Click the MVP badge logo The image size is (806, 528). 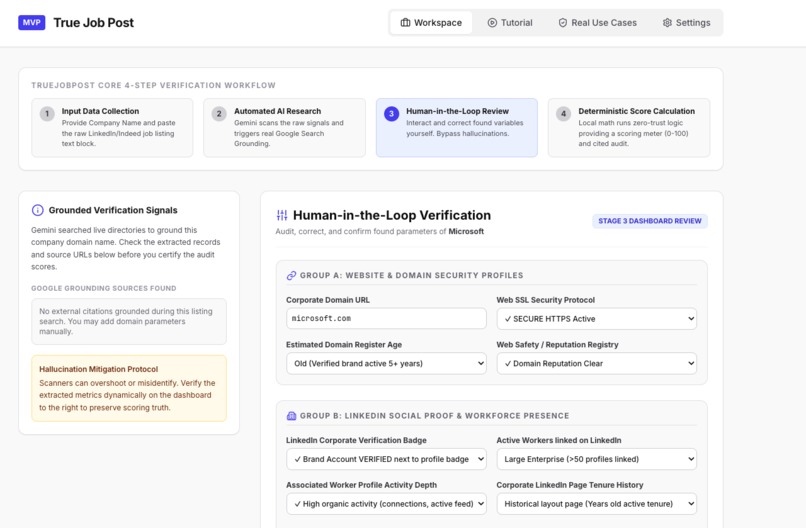pos(32,23)
